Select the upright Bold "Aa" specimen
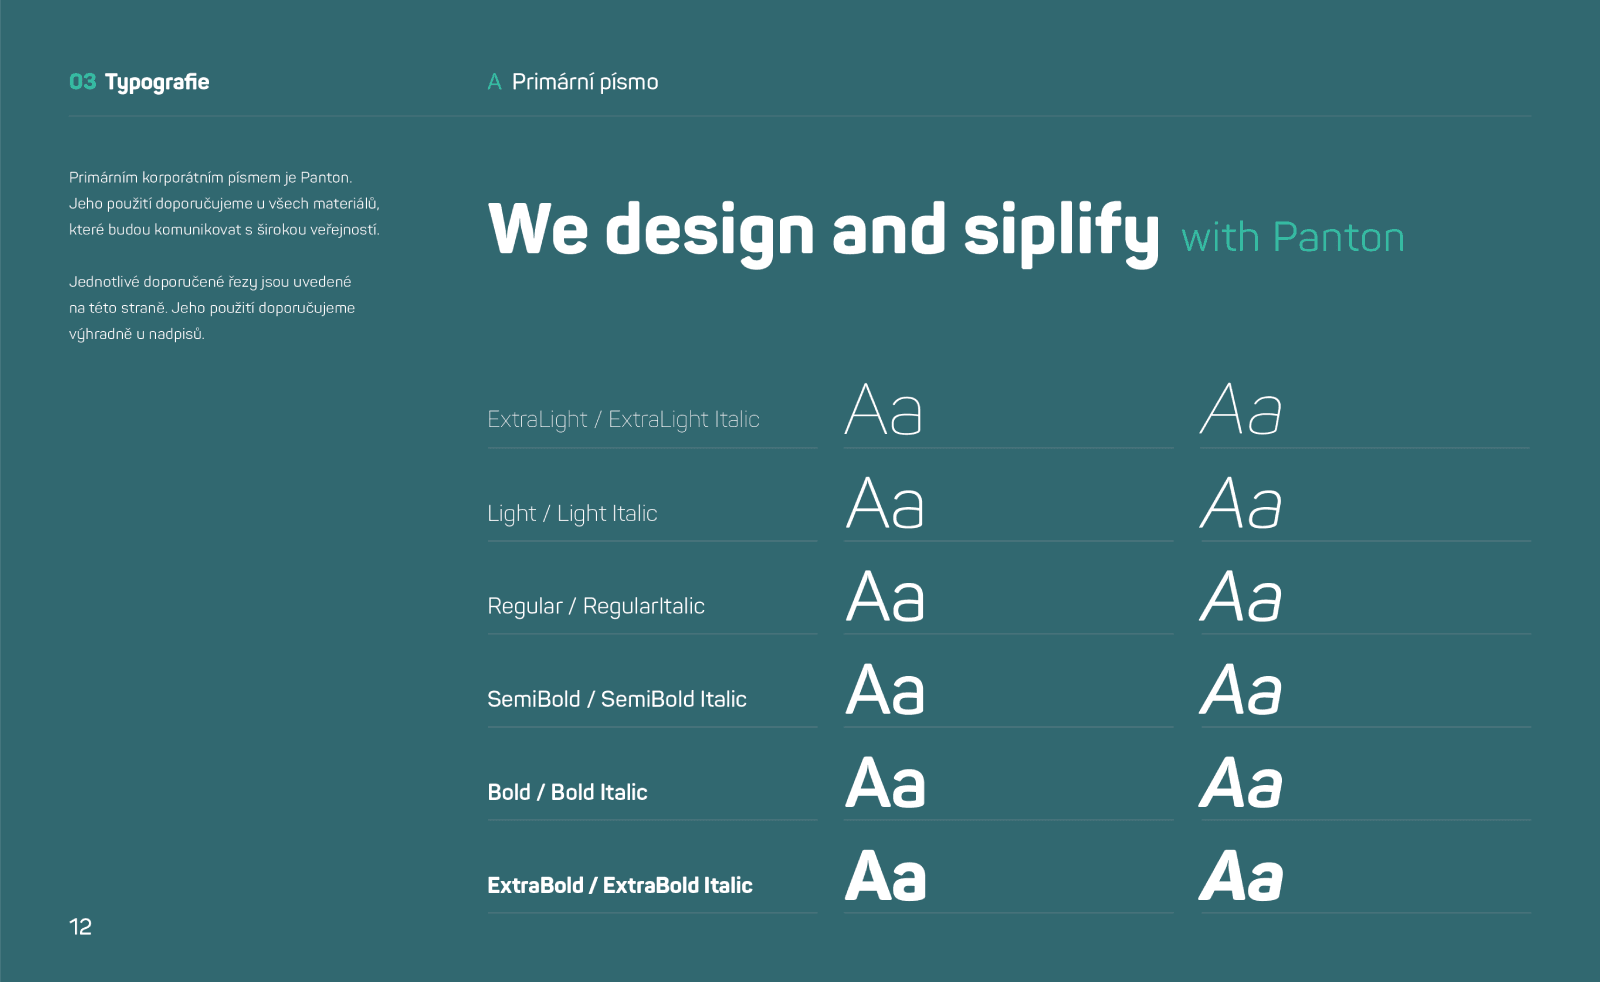Screen dimensions: 1600x982 885,783
